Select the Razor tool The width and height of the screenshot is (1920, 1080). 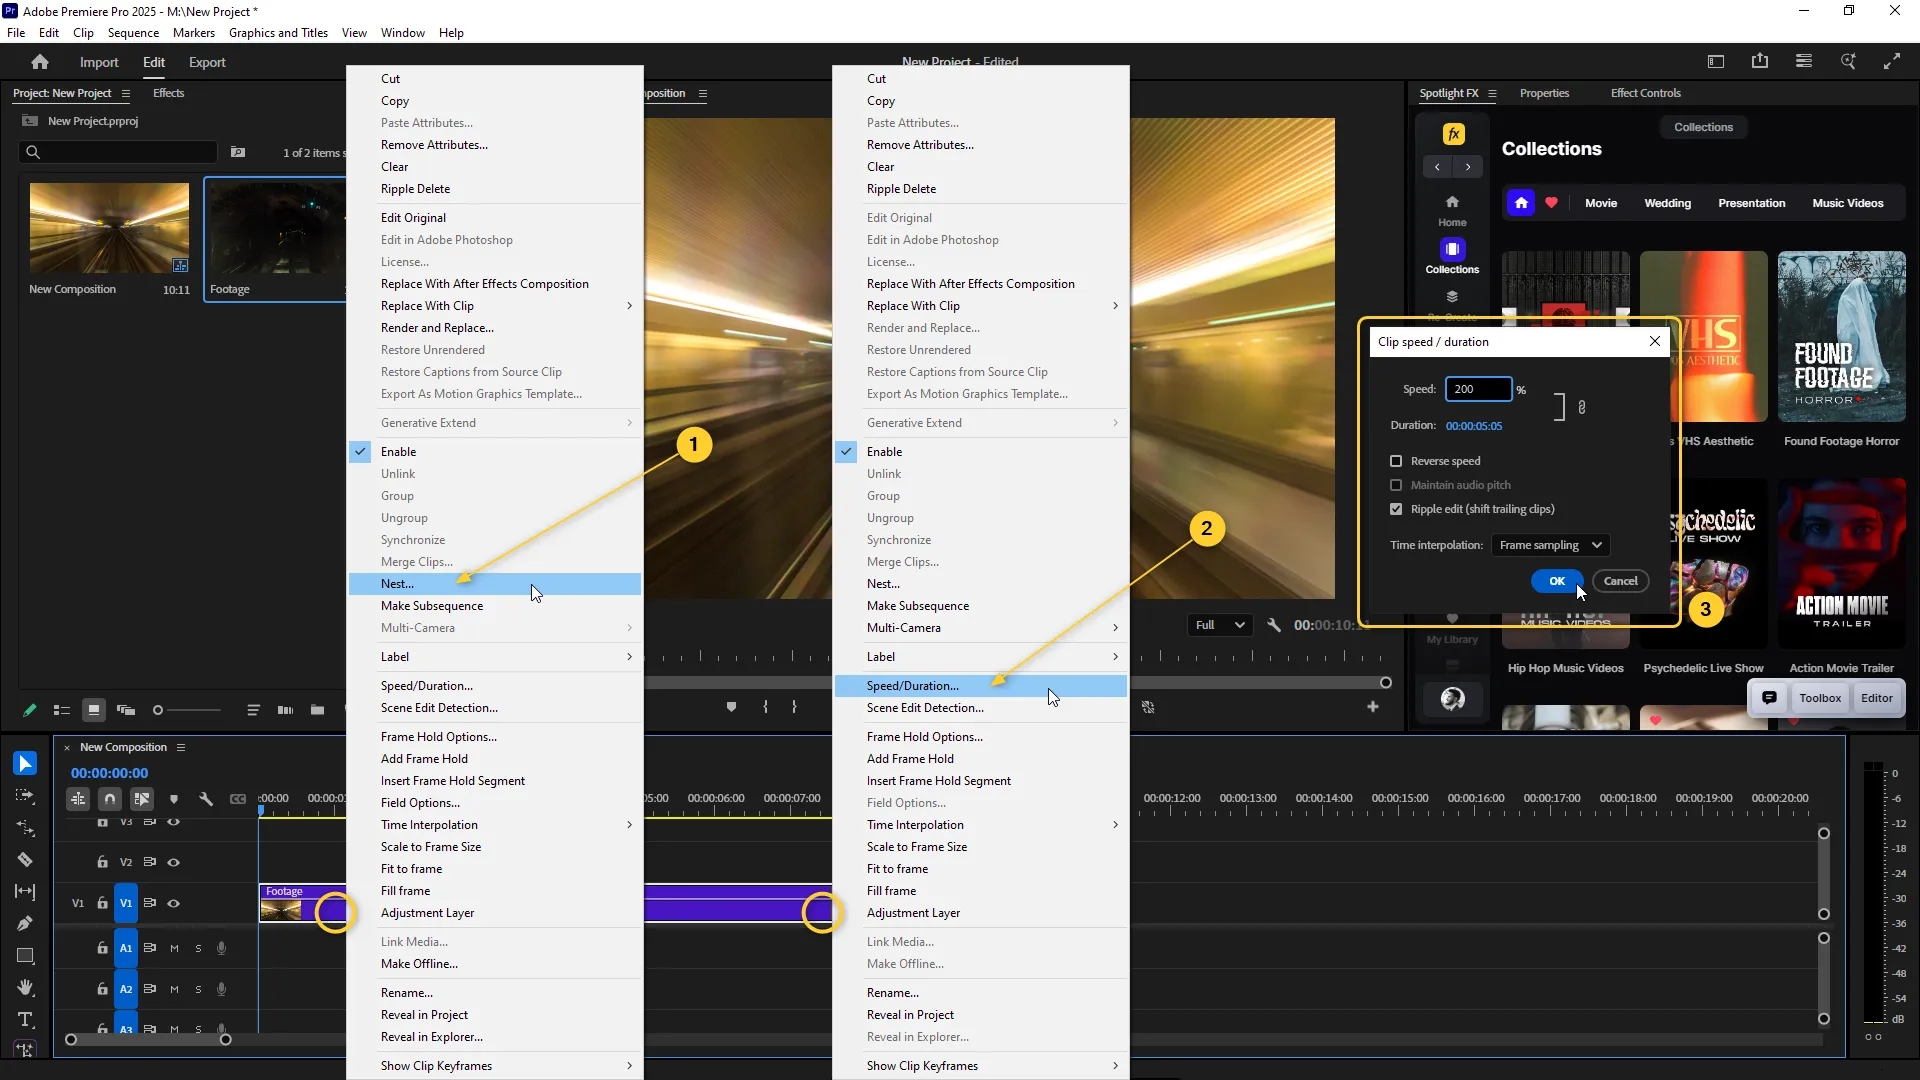pyautogui.click(x=25, y=860)
